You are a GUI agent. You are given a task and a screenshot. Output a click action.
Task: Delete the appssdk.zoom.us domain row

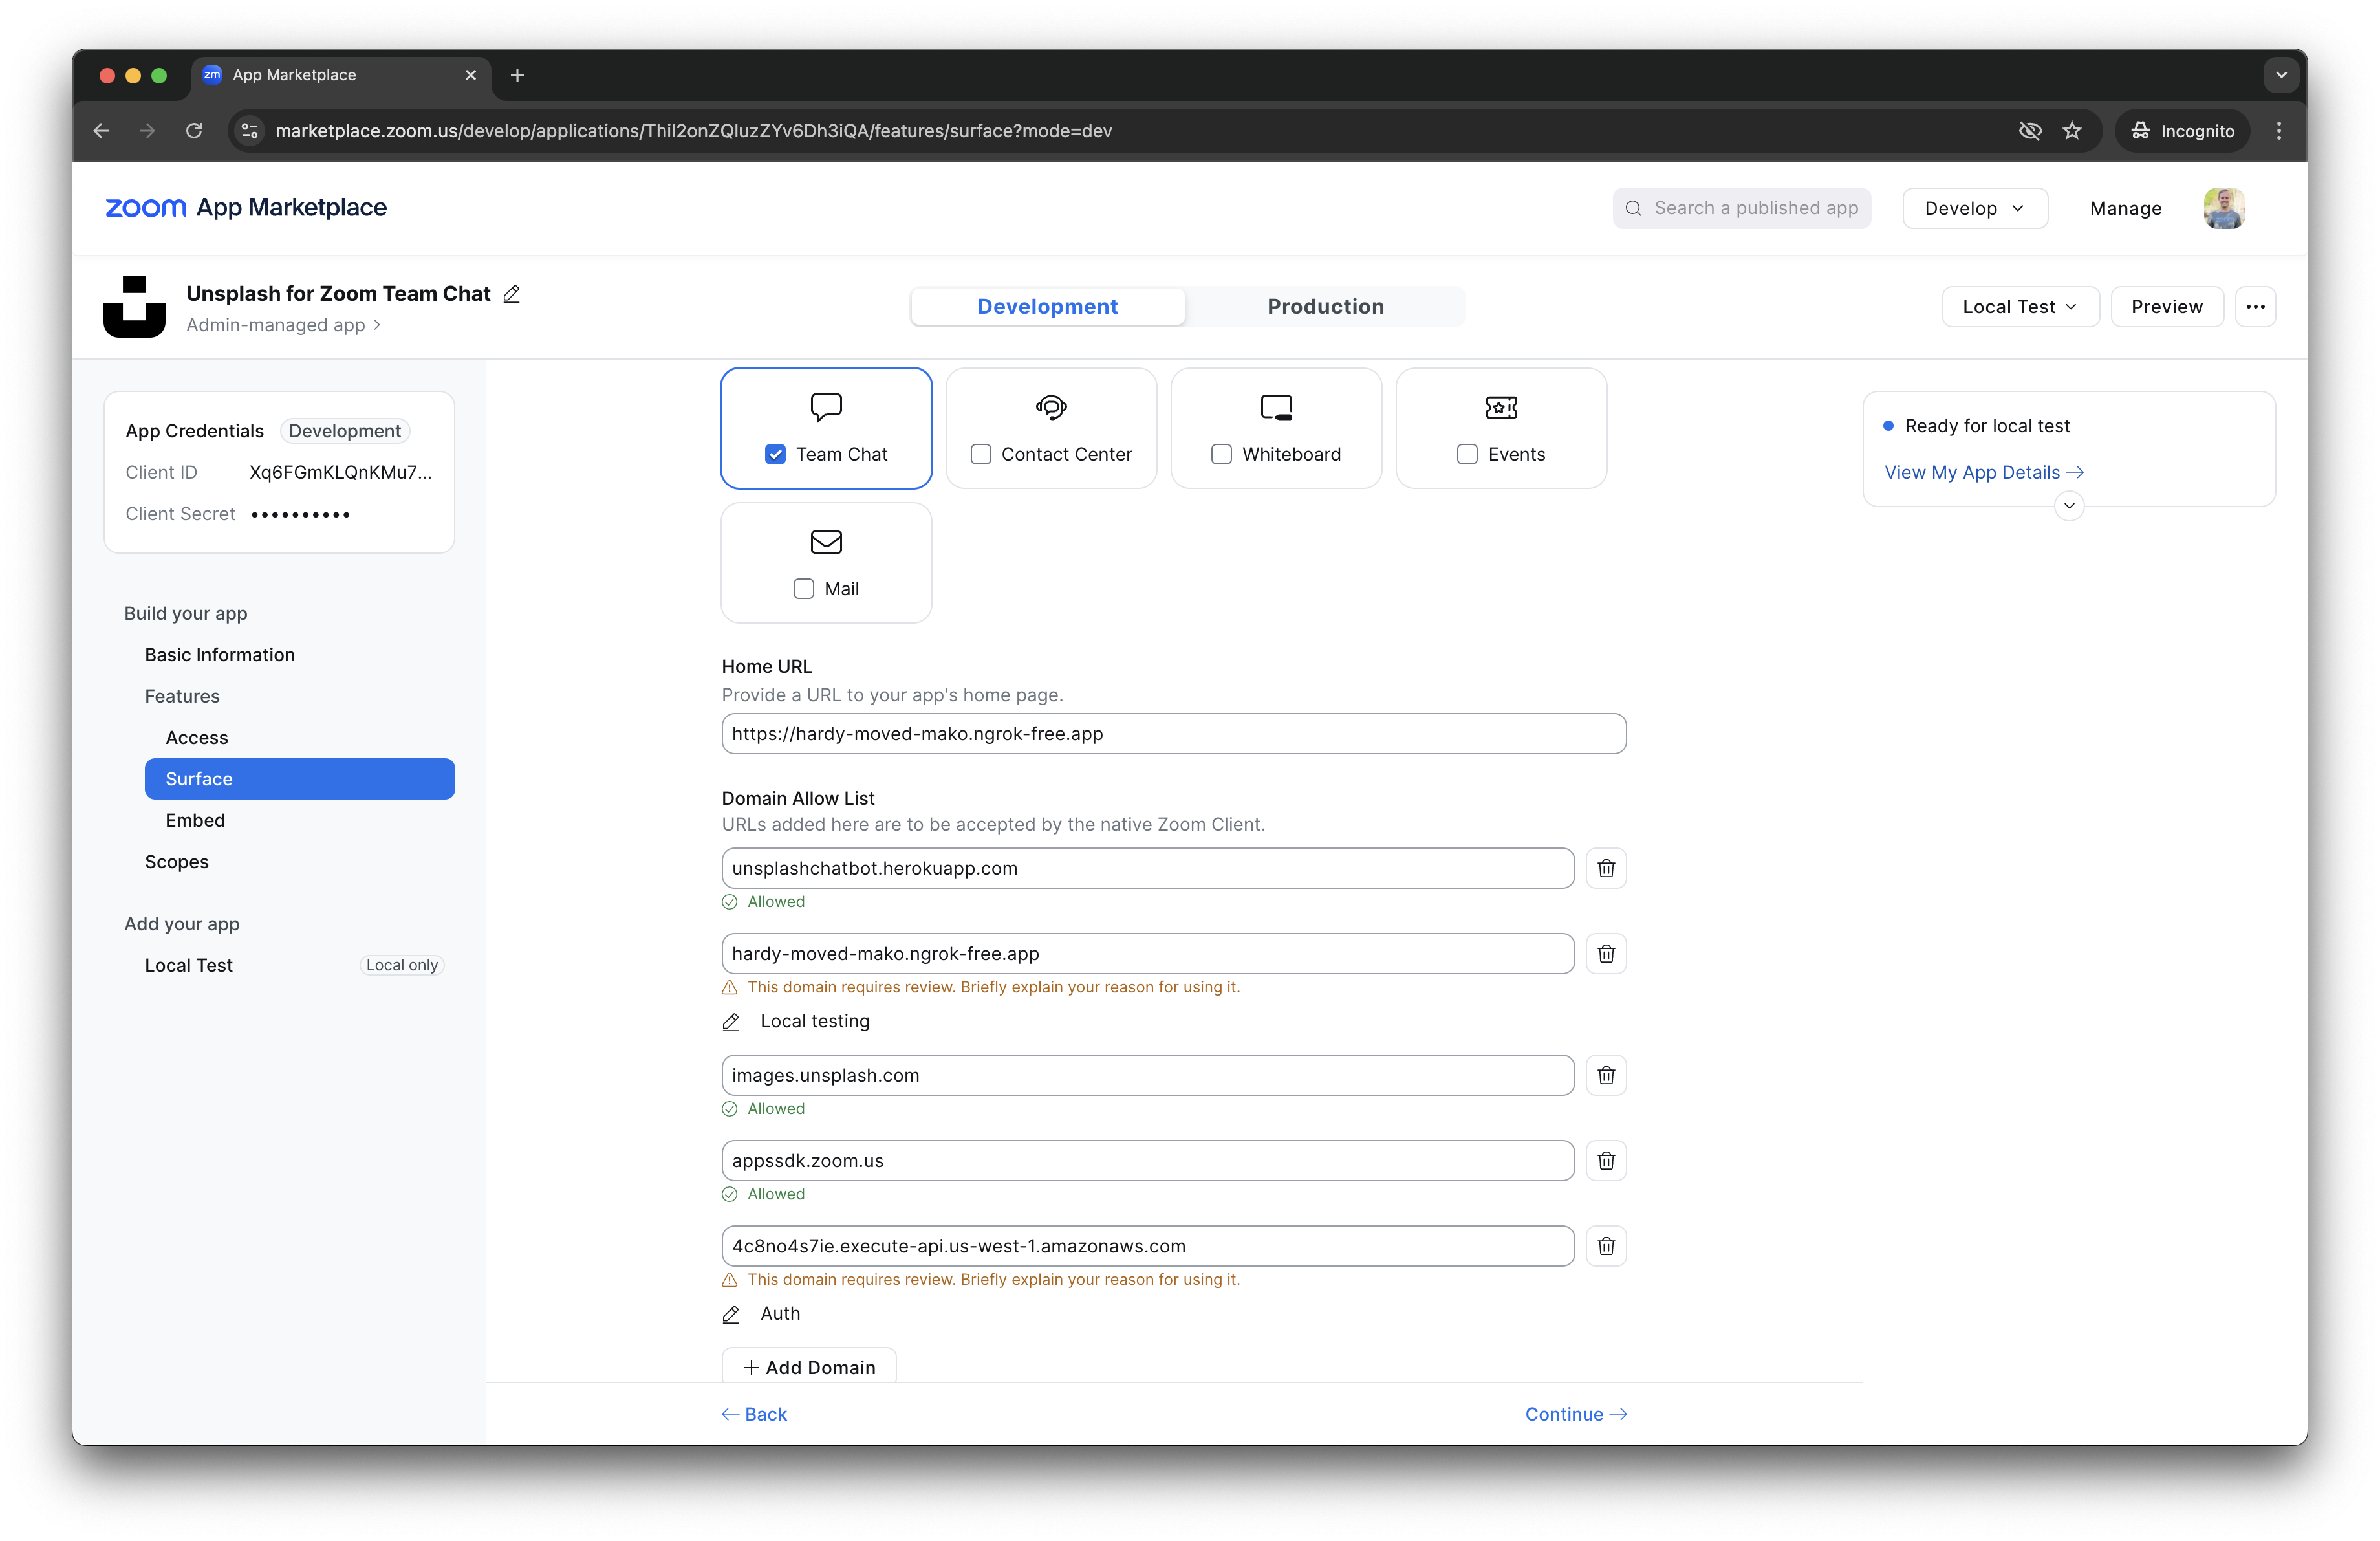[x=1606, y=1160]
